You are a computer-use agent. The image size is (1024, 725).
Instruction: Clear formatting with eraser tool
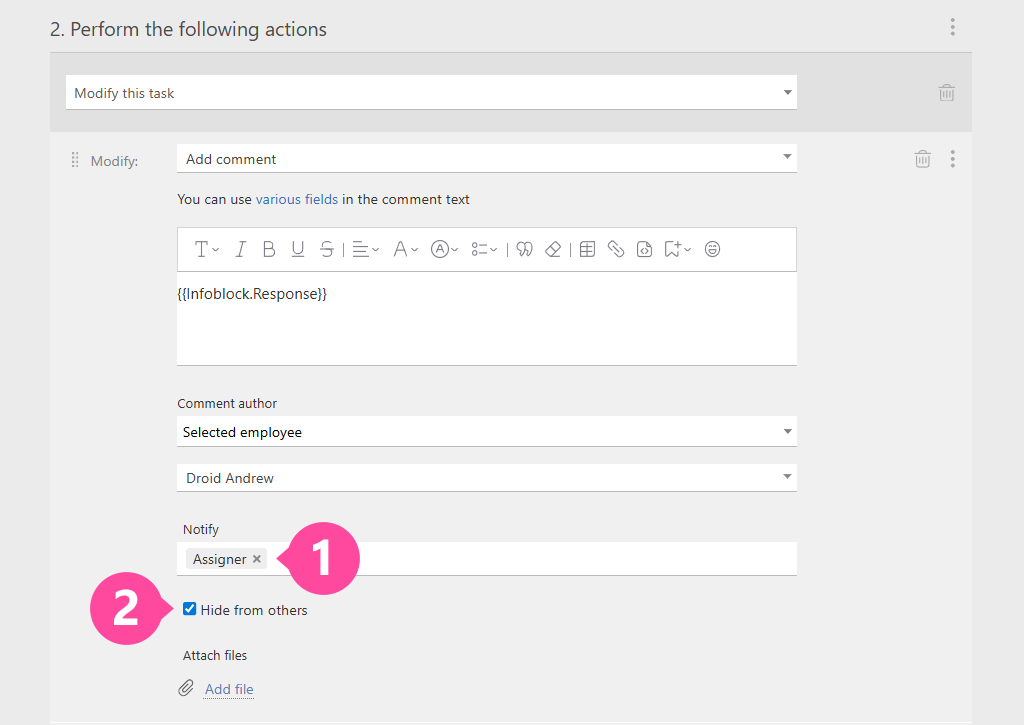click(553, 249)
